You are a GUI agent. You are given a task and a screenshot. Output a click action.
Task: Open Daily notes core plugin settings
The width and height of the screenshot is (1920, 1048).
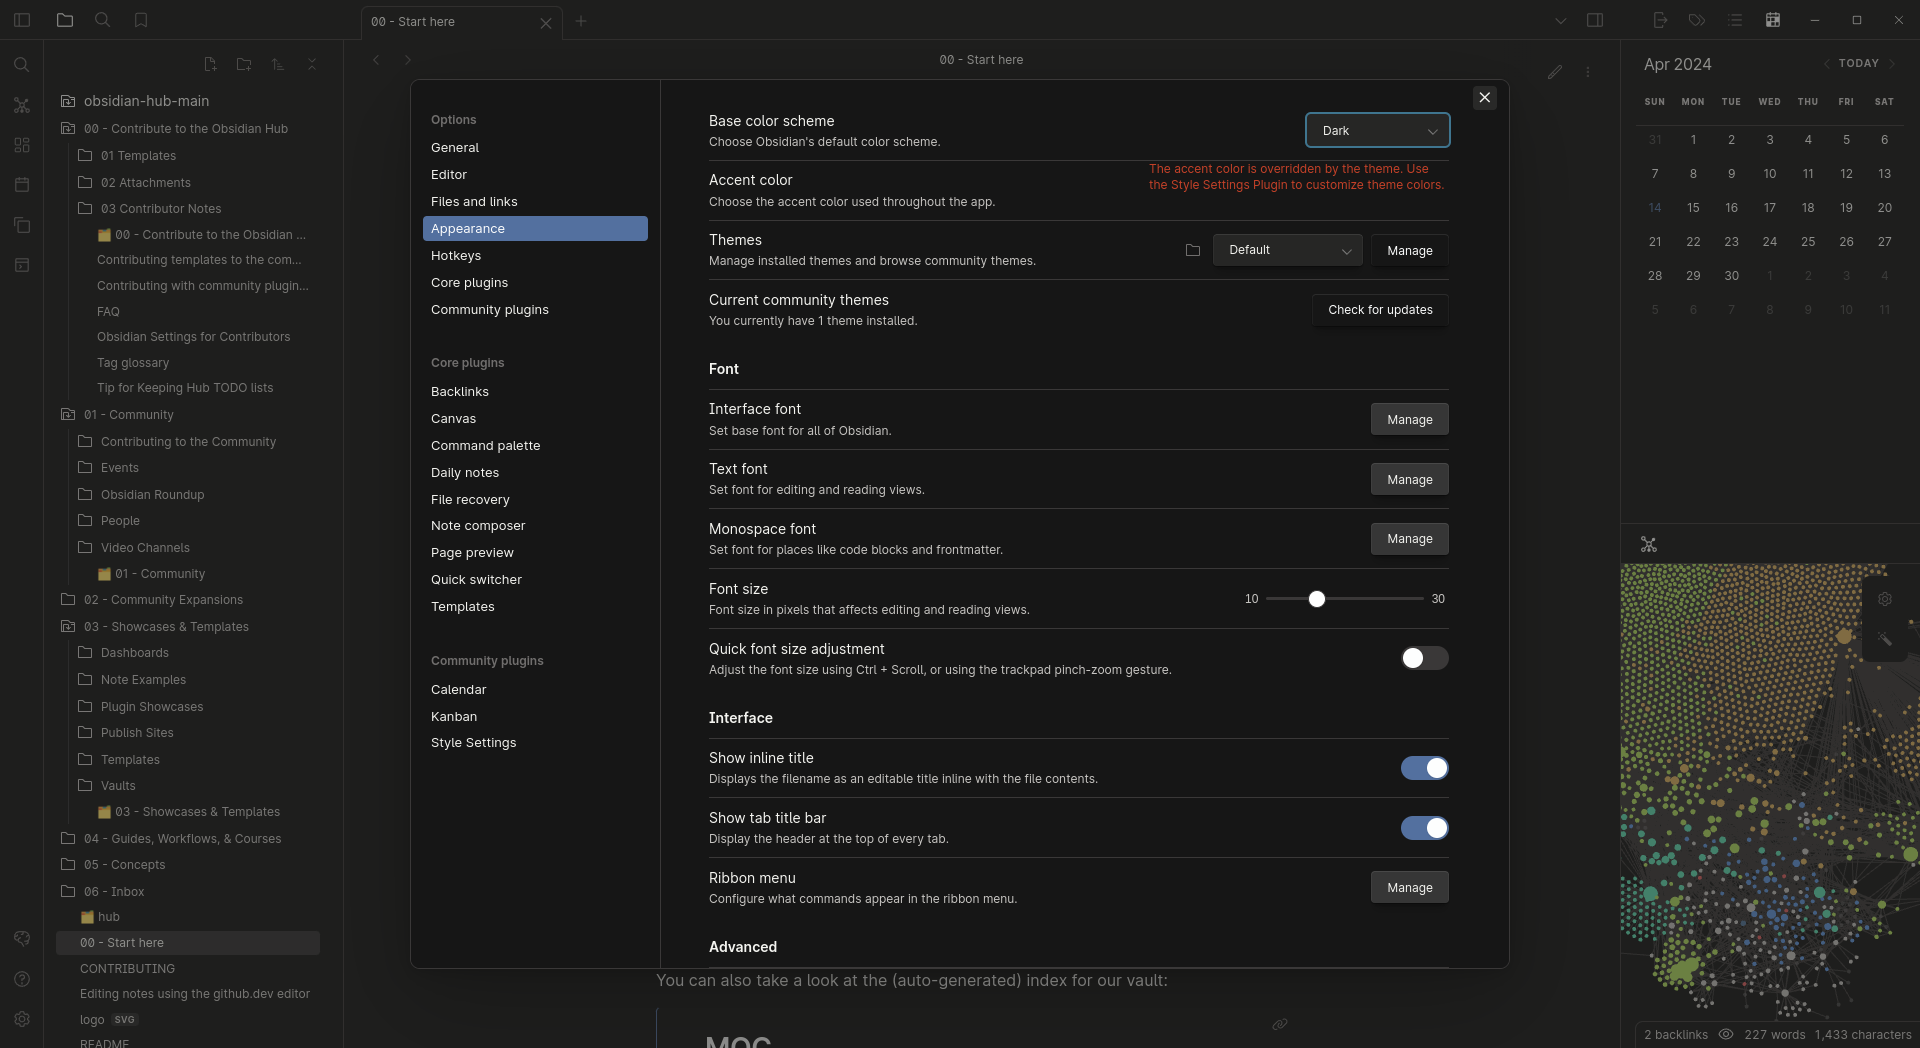tap(535, 473)
